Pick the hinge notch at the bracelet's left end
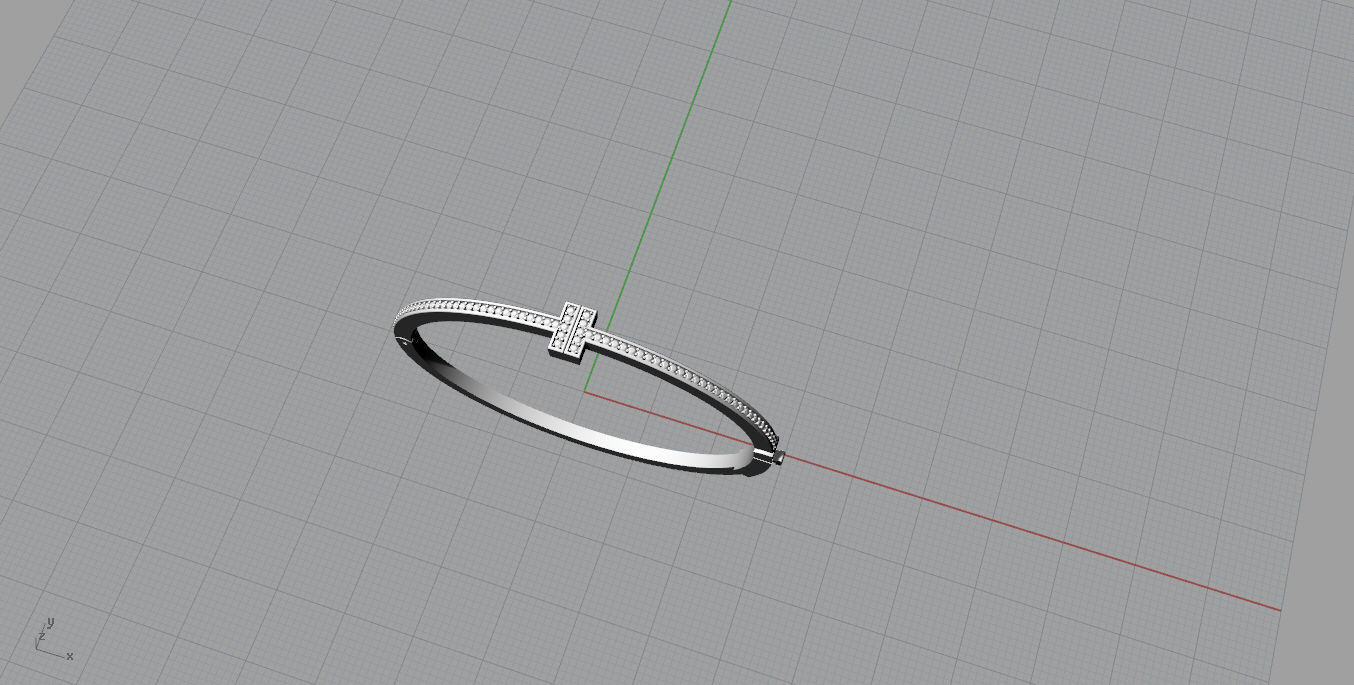This screenshot has height=685, width=1354. [404, 340]
